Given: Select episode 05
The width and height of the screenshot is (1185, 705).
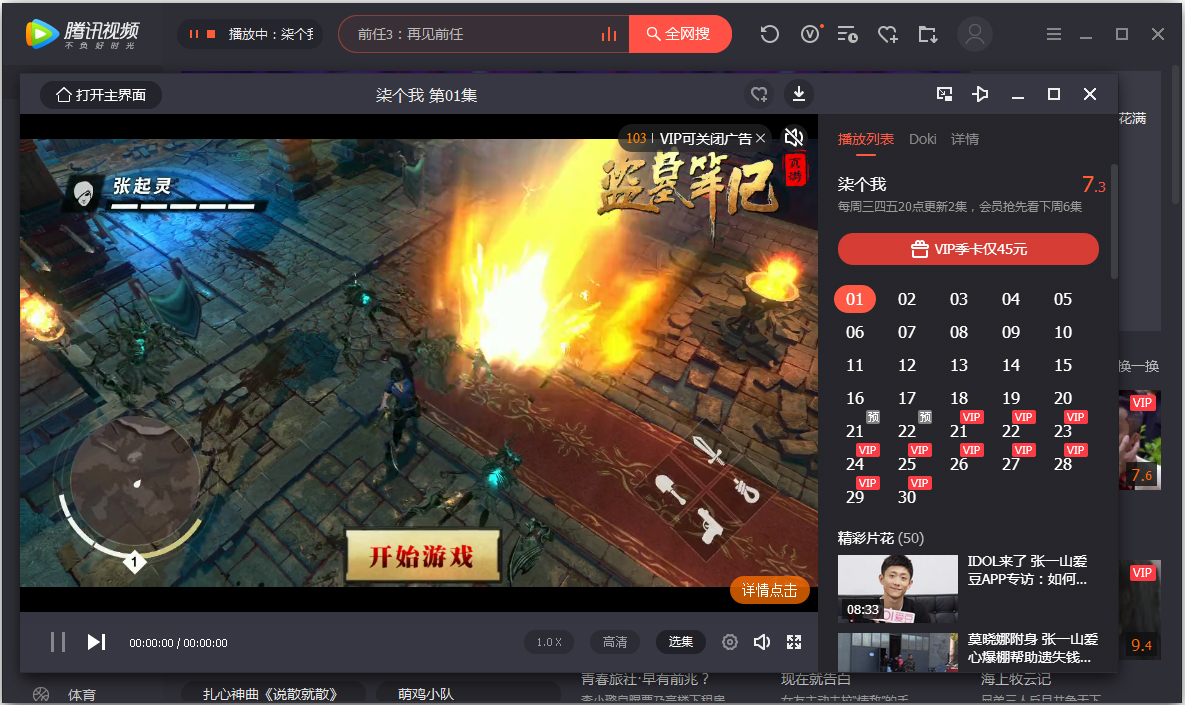Looking at the screenshot, I should coord(1063,299).
